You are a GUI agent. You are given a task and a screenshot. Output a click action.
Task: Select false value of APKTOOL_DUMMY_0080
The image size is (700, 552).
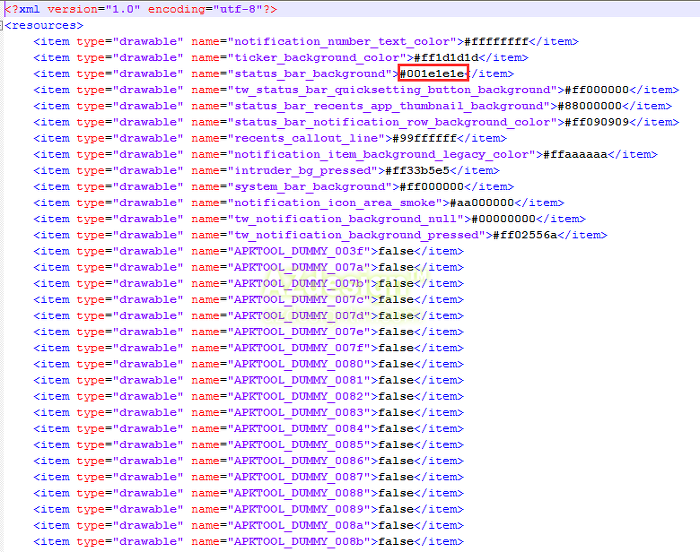[x=396, y=364]
